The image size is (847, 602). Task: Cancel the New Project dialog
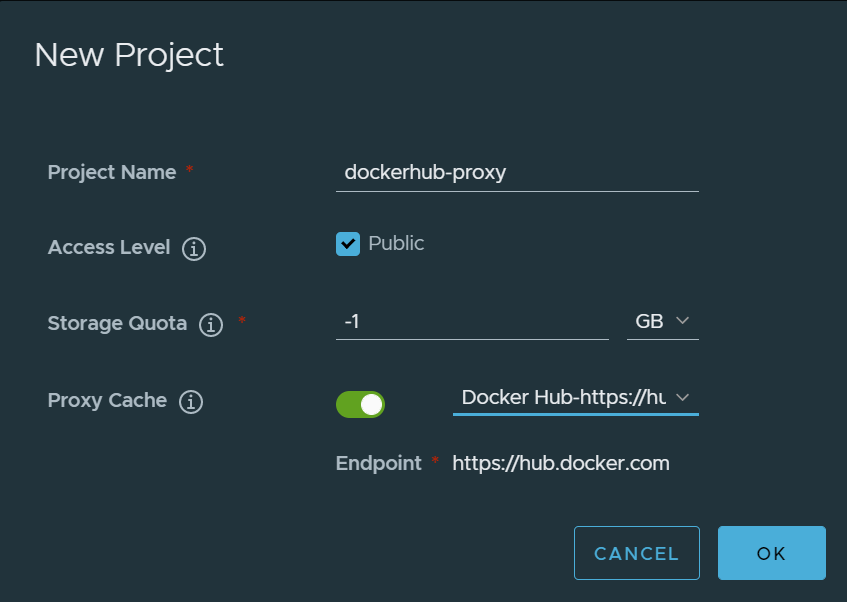[x=636, y=553]
